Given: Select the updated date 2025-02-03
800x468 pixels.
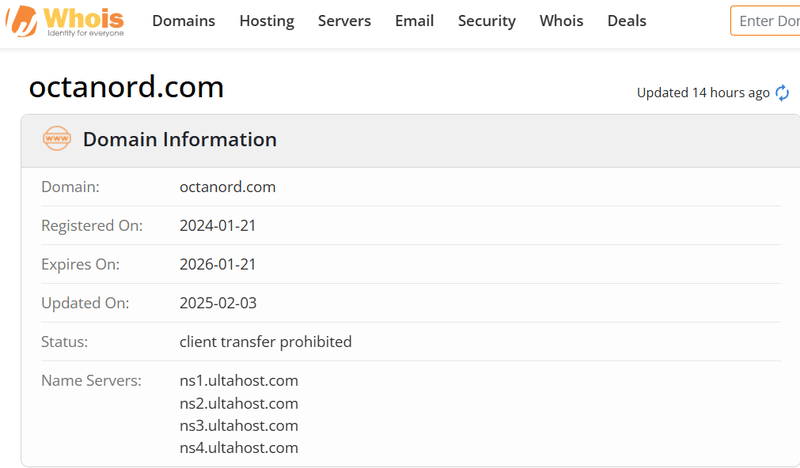Looking at the screenshot, I should click(x=218, y=303).
